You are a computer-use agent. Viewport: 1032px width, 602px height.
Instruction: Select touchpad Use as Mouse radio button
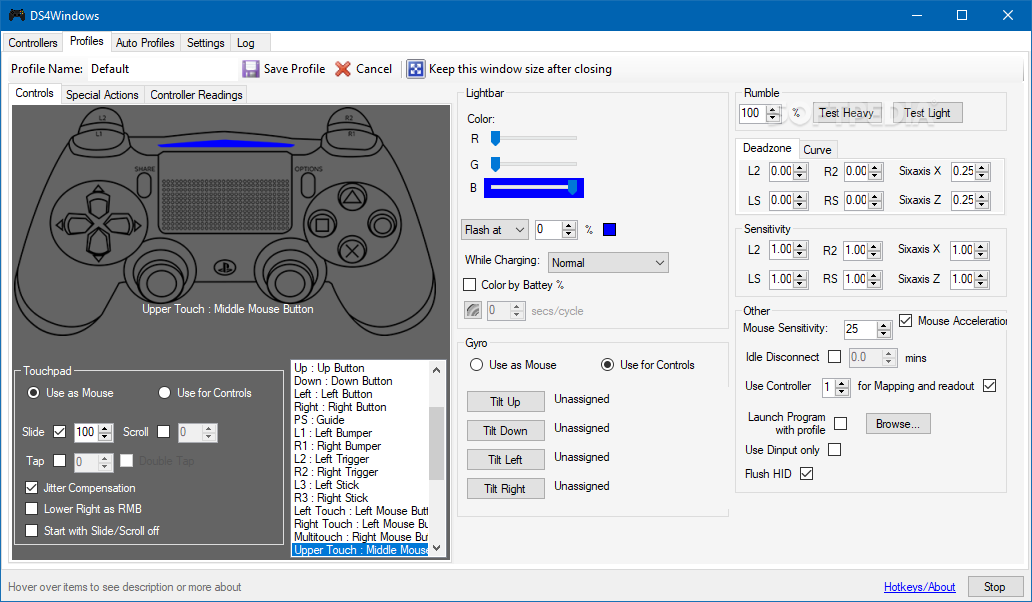33,393
